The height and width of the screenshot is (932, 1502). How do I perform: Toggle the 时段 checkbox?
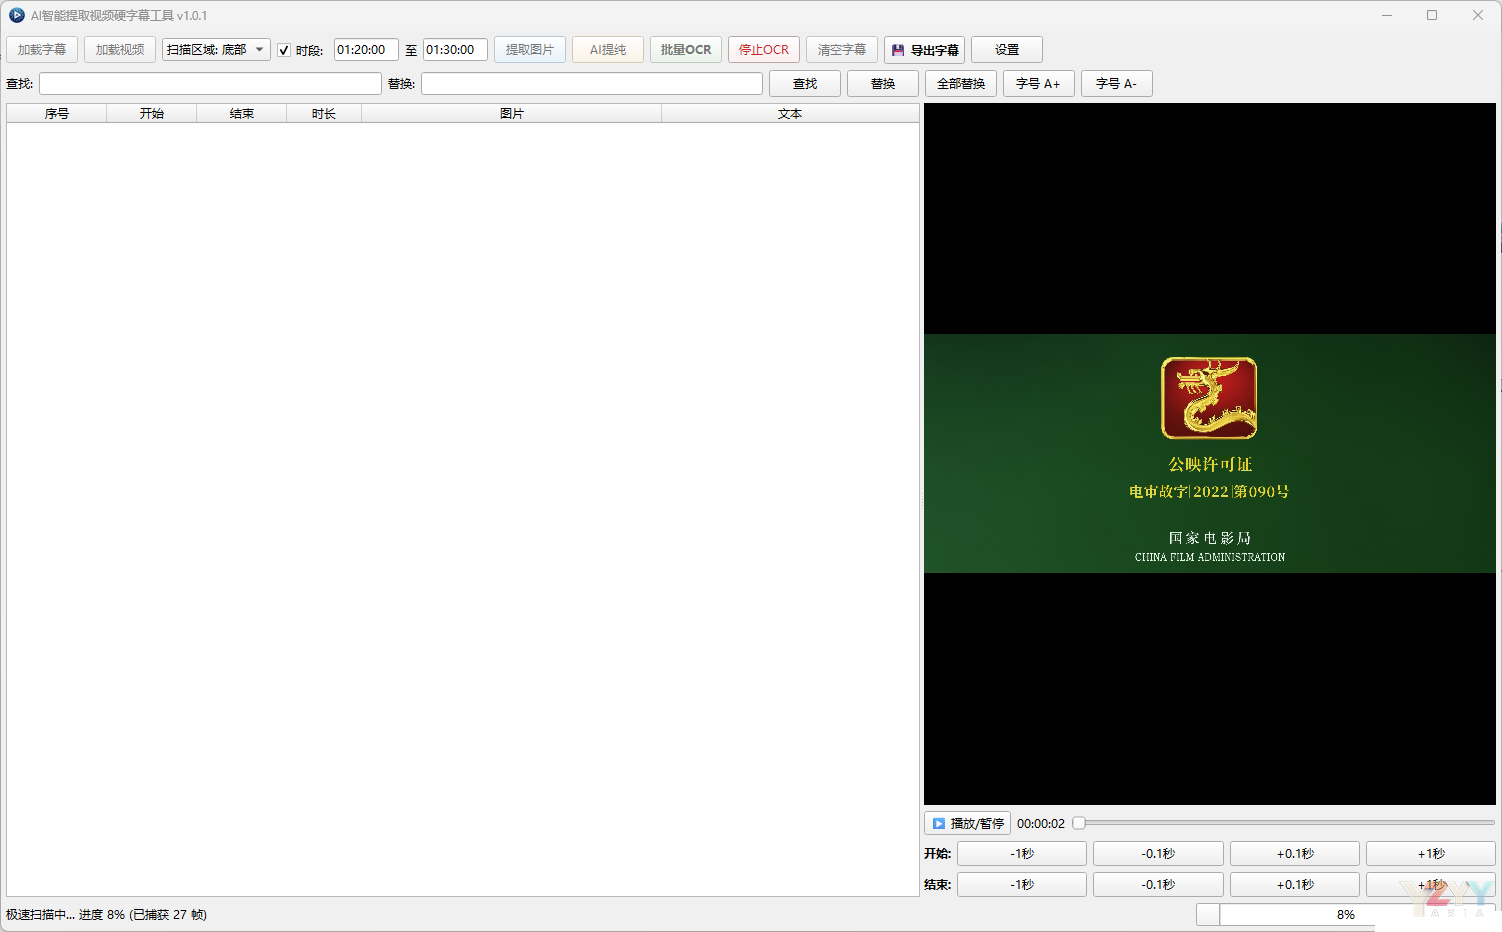[284, 50]
